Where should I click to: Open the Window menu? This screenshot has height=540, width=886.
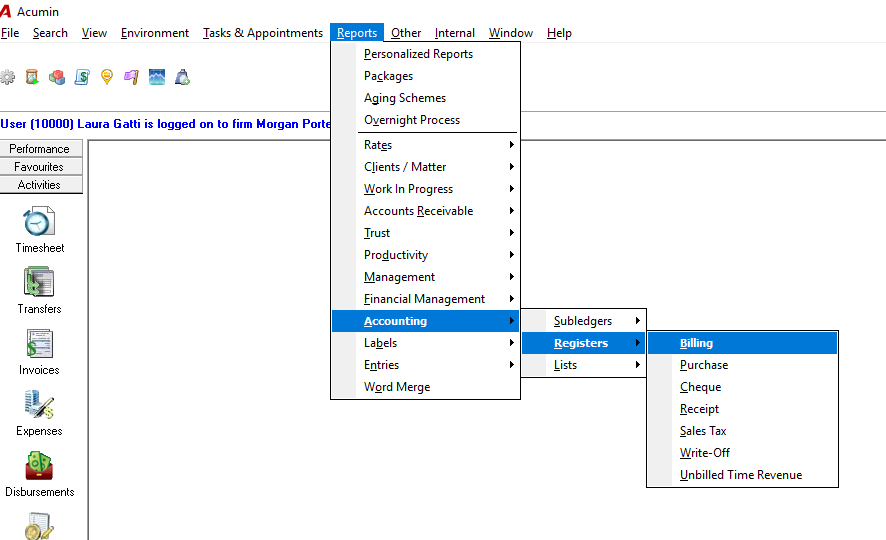[x=511, y=33]
